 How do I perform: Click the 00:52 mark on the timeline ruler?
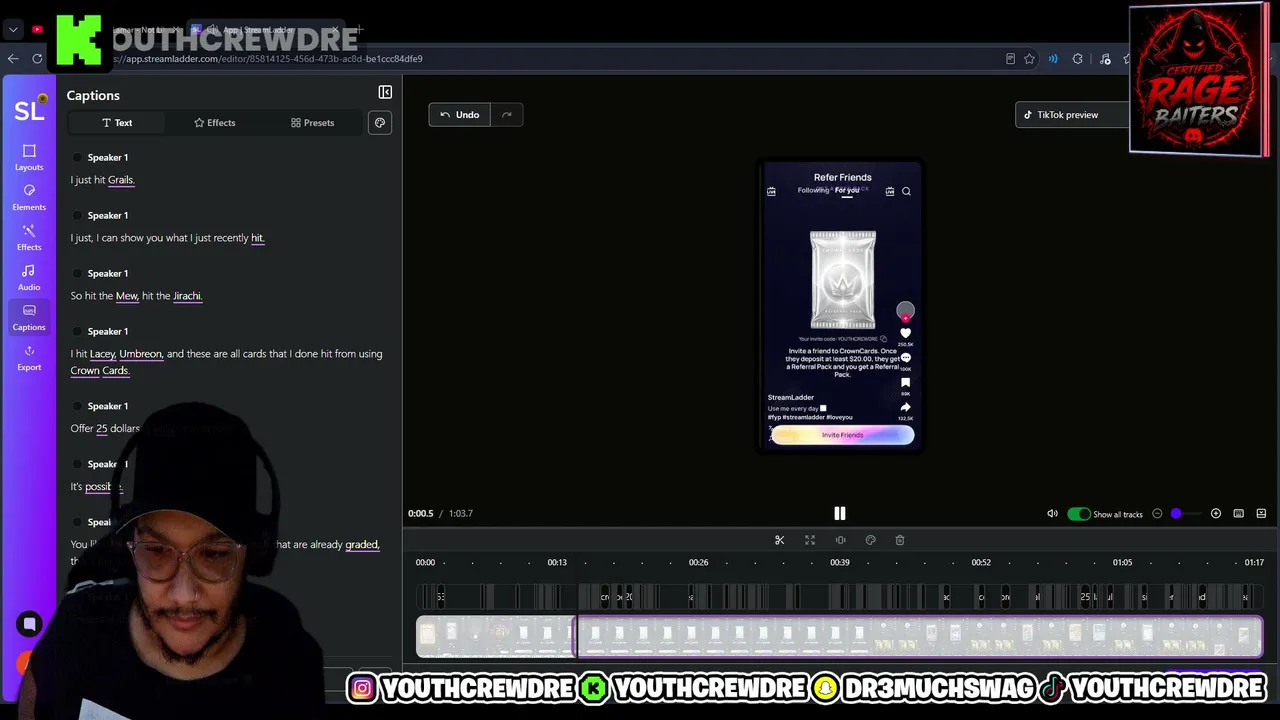981,562
